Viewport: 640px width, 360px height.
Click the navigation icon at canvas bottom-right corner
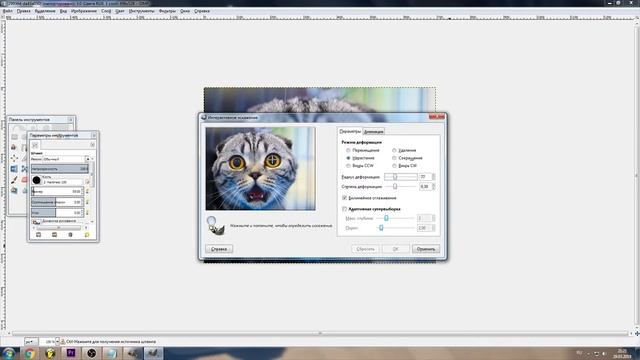637,333
